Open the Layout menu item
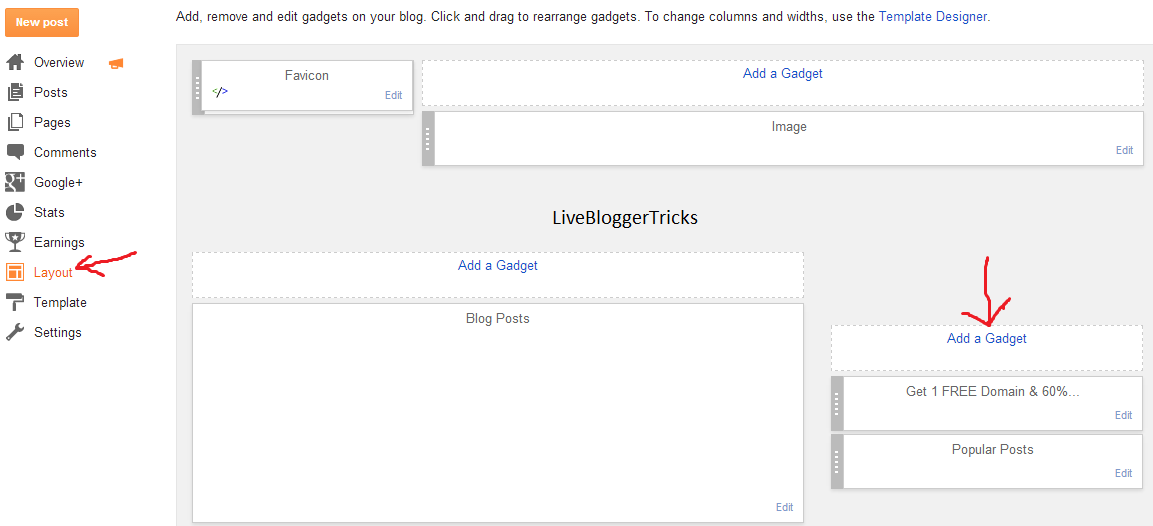 point(53,272)
